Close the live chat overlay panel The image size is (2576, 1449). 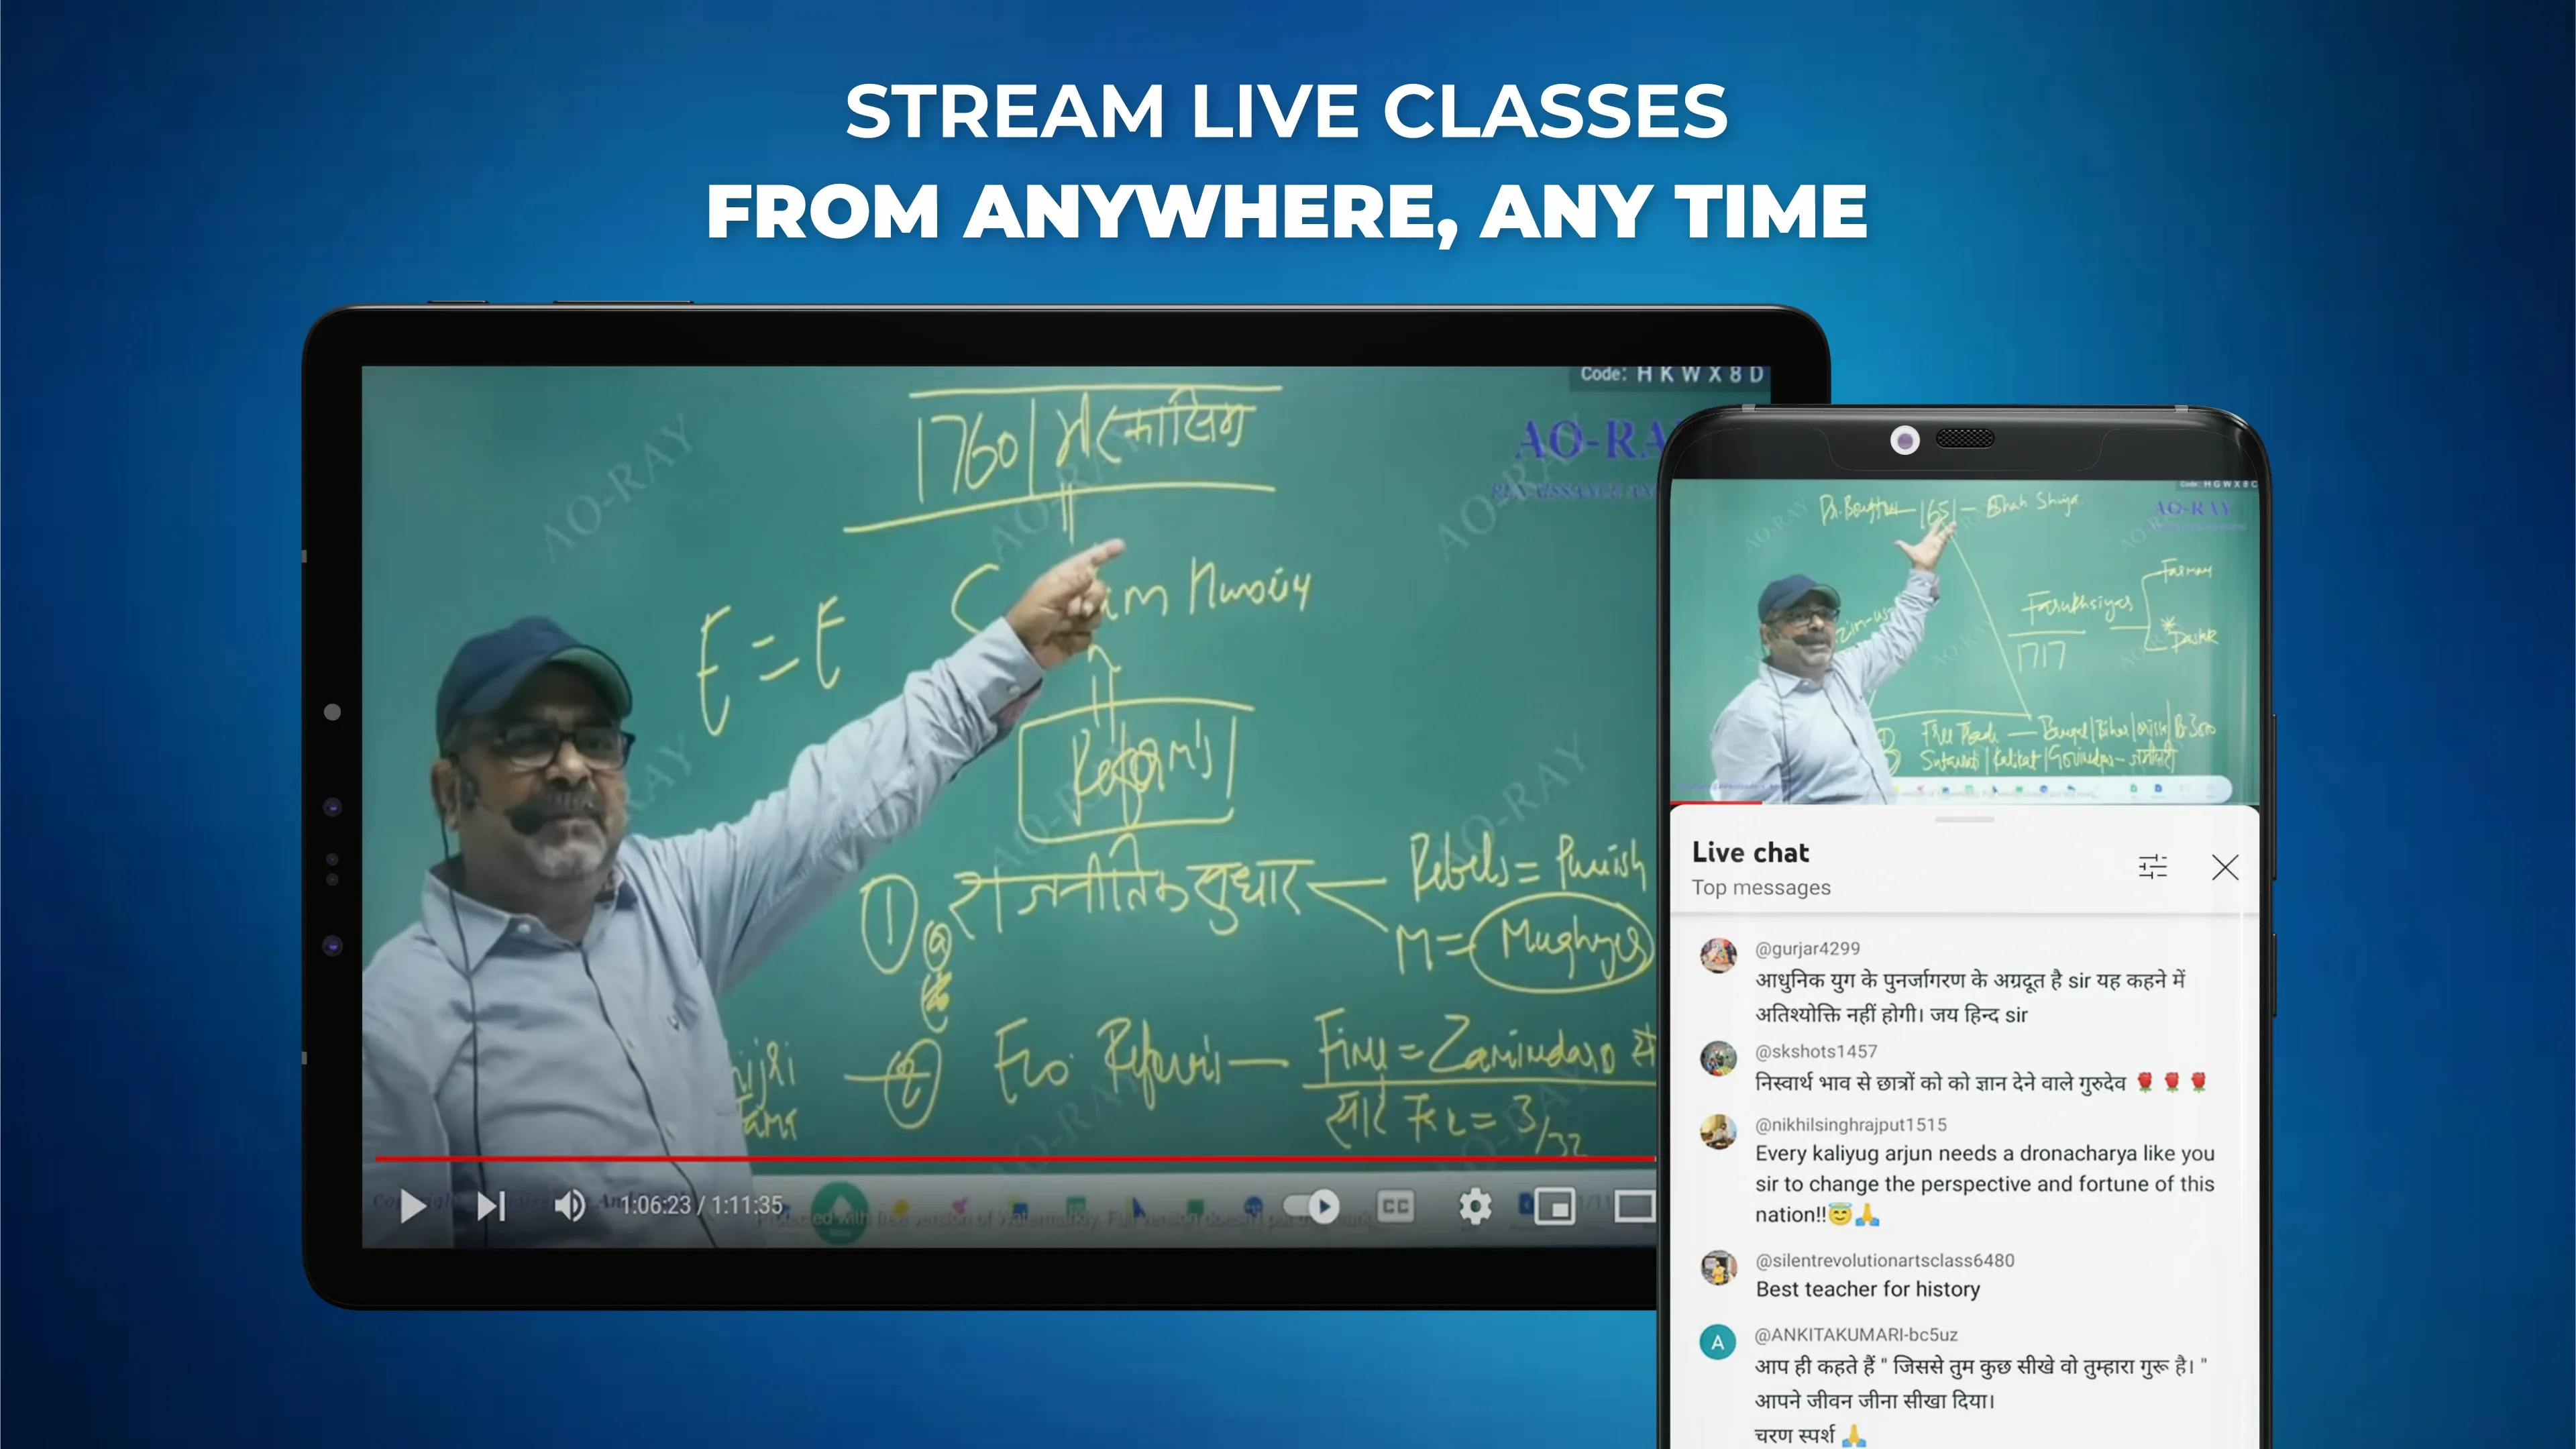click(2226, 867)
